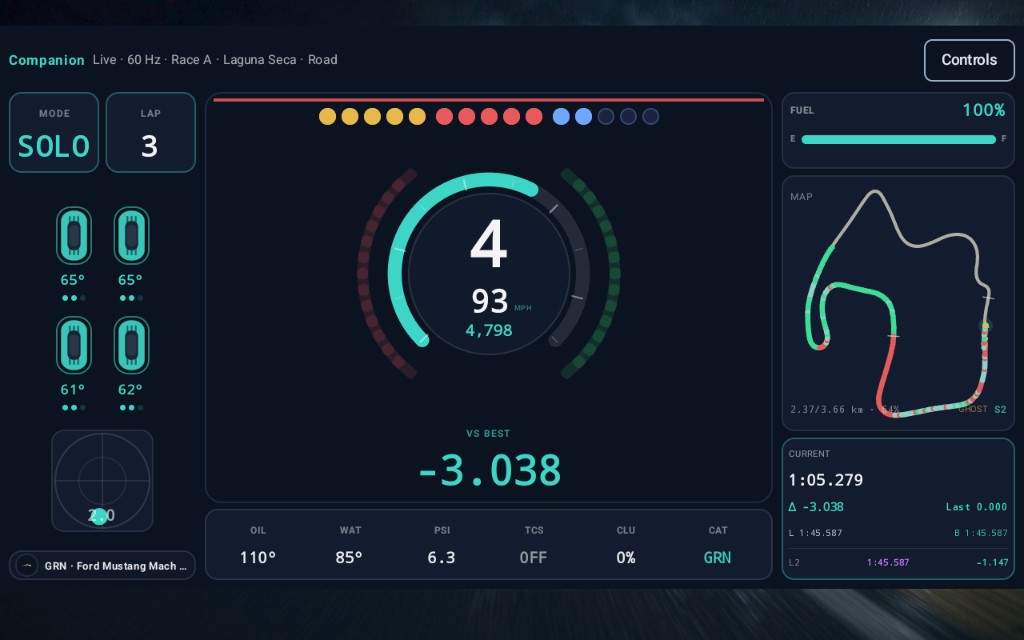Click the Companion app title

(46, 60)
